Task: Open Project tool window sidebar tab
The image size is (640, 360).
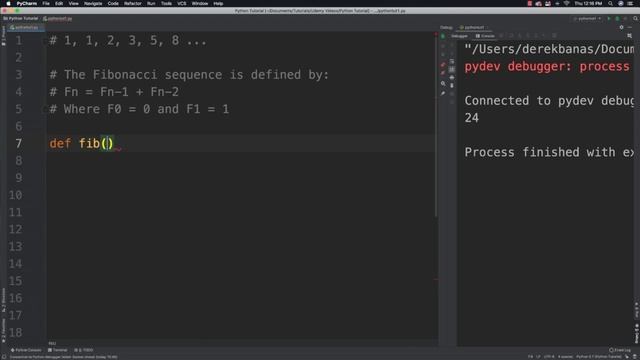Action: tap(3, 36)
